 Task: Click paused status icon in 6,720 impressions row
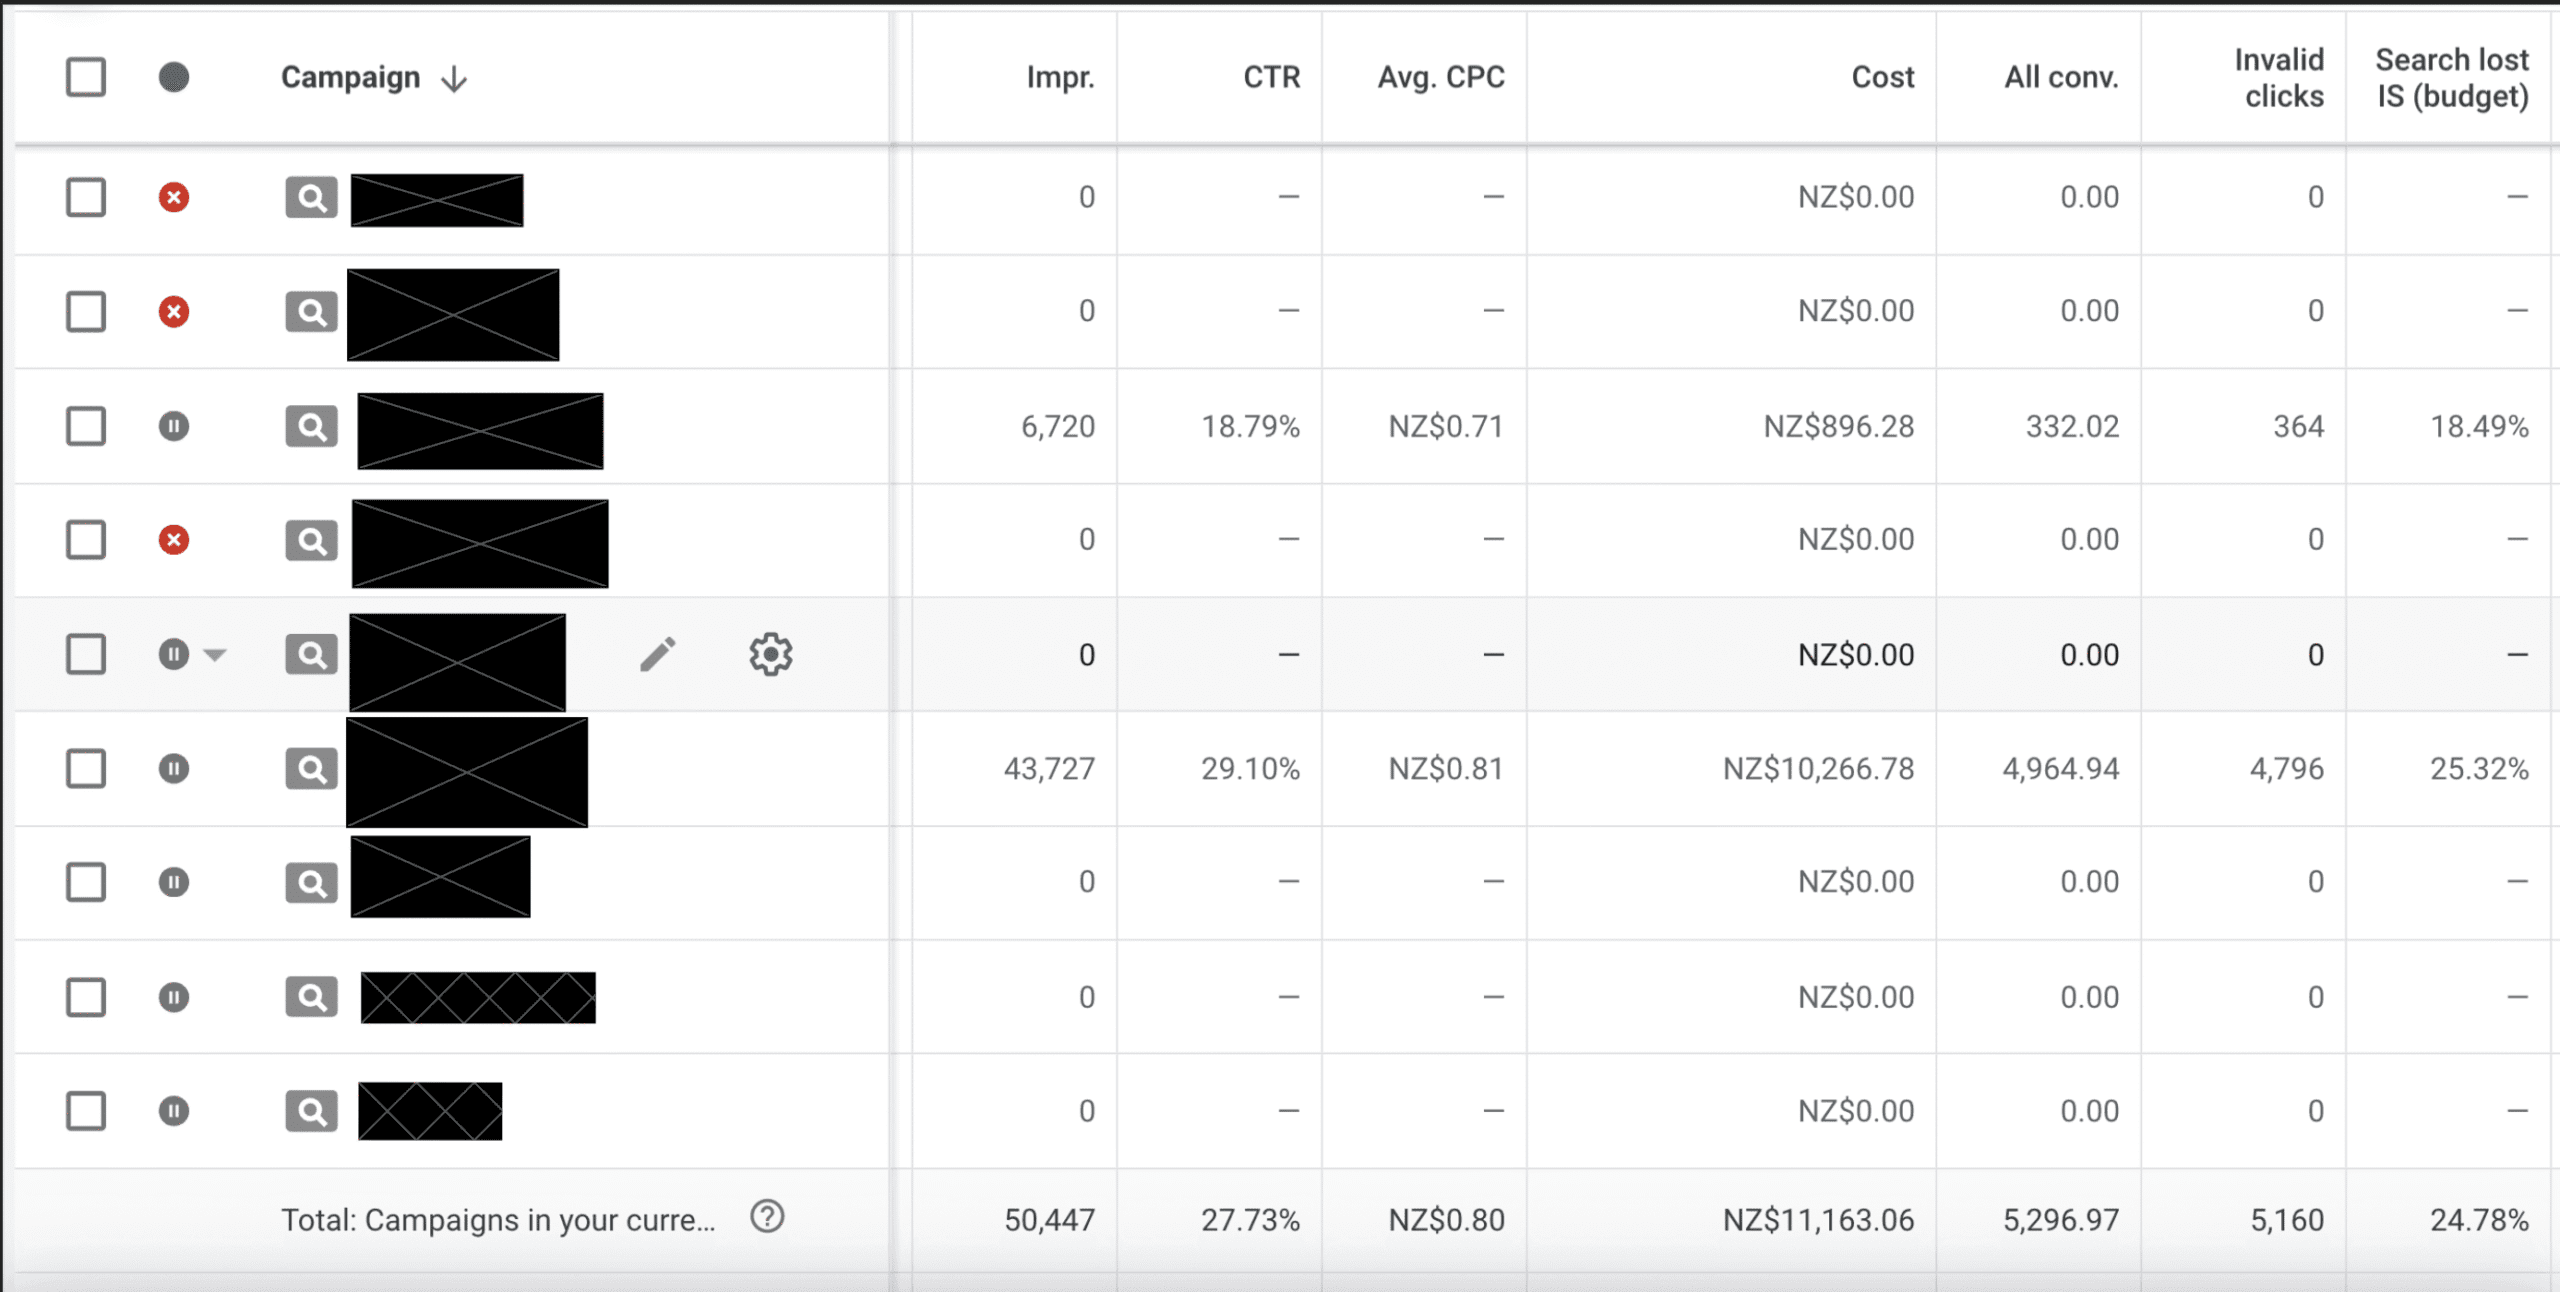(x=174, y=427)
